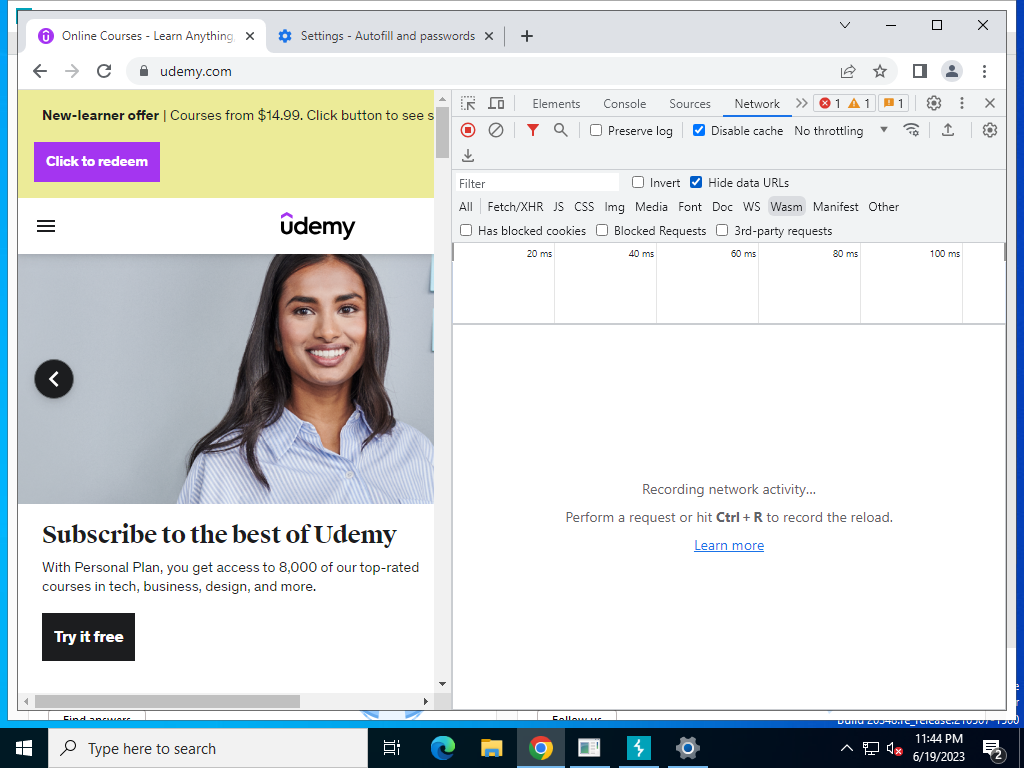
Task: View site information lock icon
Action: (x=144, y=71)
